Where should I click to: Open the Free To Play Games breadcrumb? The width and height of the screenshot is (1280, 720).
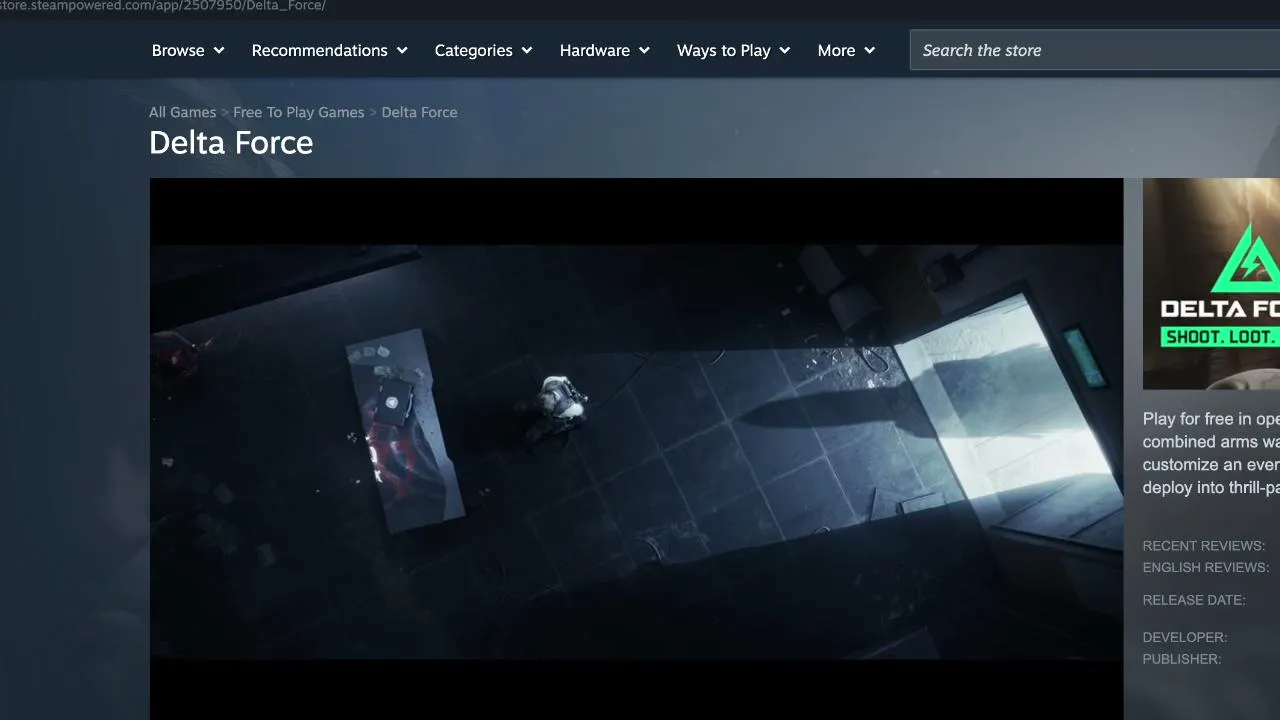pyautogui.click(x=299, y=112)
